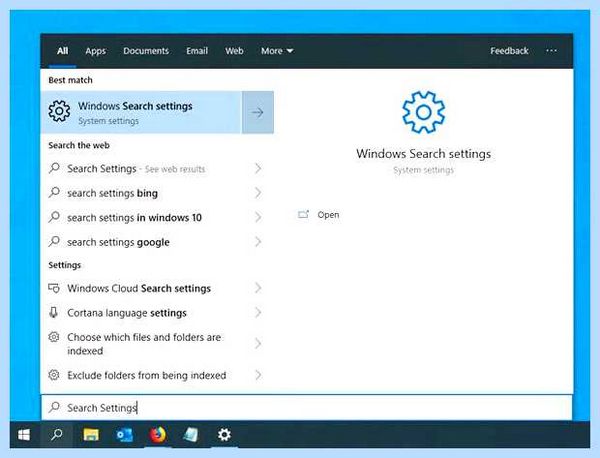600x458 pixels.
Task: Click magnifier icon beside Search Settings web result
Action: pyautogui.click(x=54, y=168)
